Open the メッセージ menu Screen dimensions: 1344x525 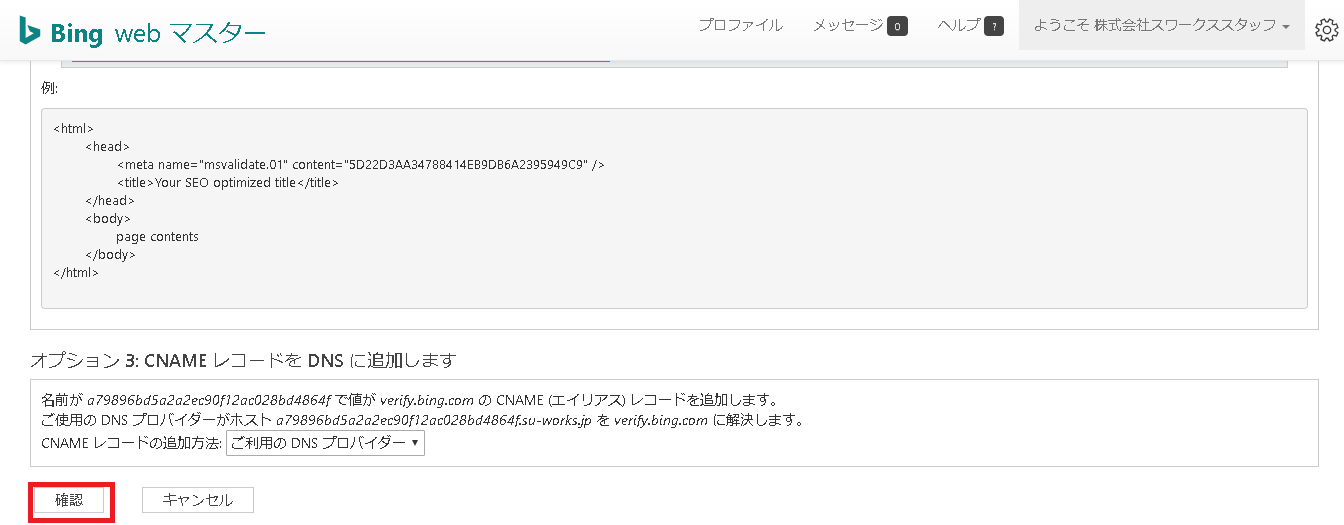pos(848,26)
